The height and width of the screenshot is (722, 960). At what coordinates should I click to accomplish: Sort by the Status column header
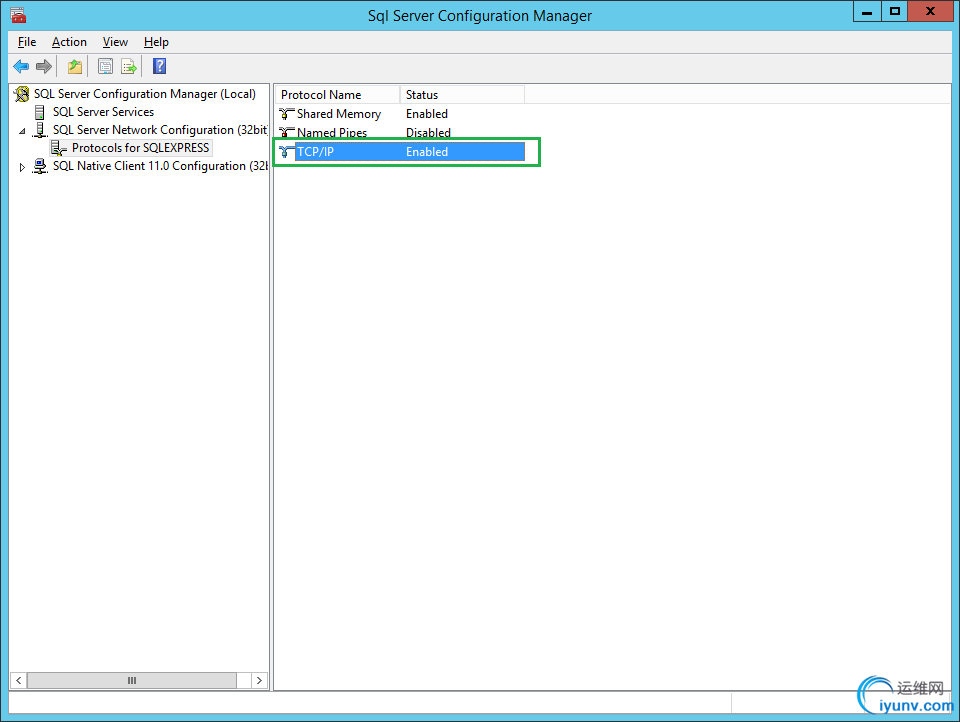[462, 95]
